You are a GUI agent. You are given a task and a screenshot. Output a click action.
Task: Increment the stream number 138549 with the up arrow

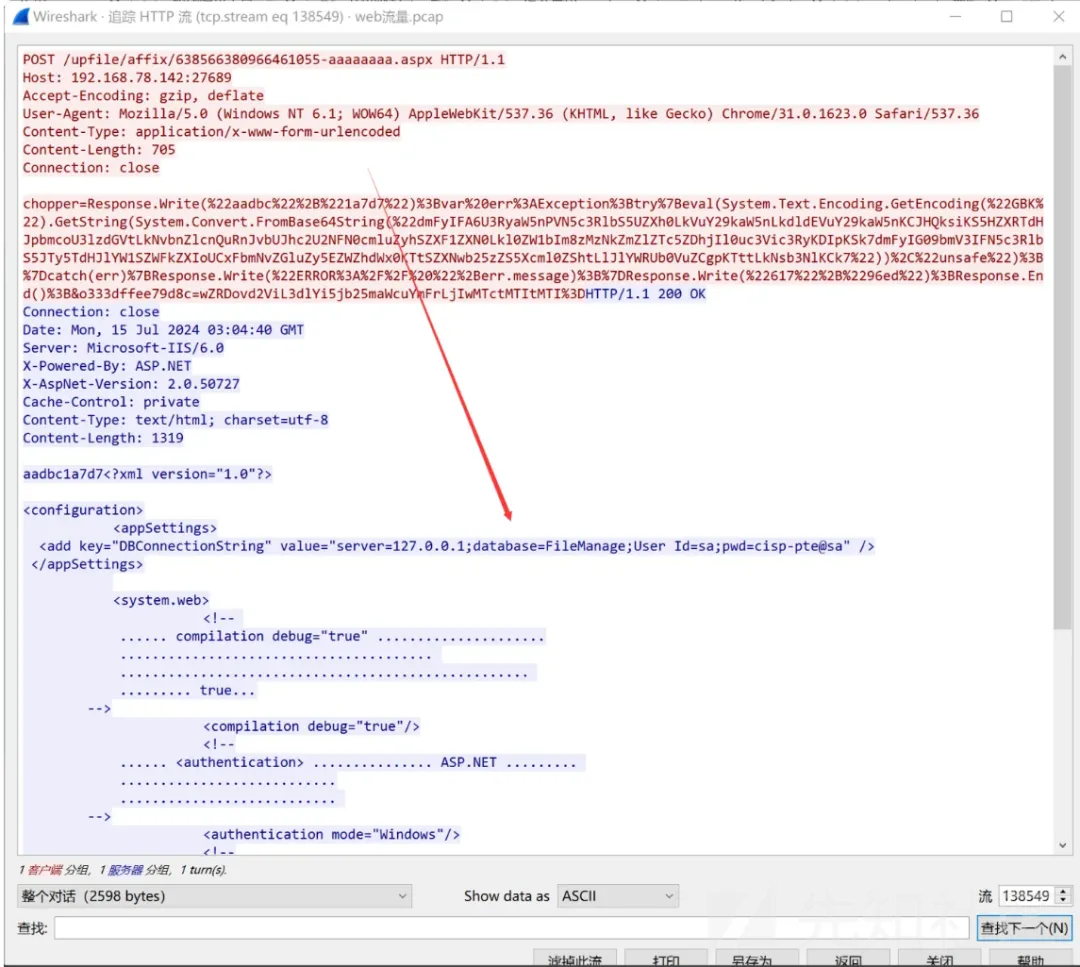click(x=1063, y=891)
